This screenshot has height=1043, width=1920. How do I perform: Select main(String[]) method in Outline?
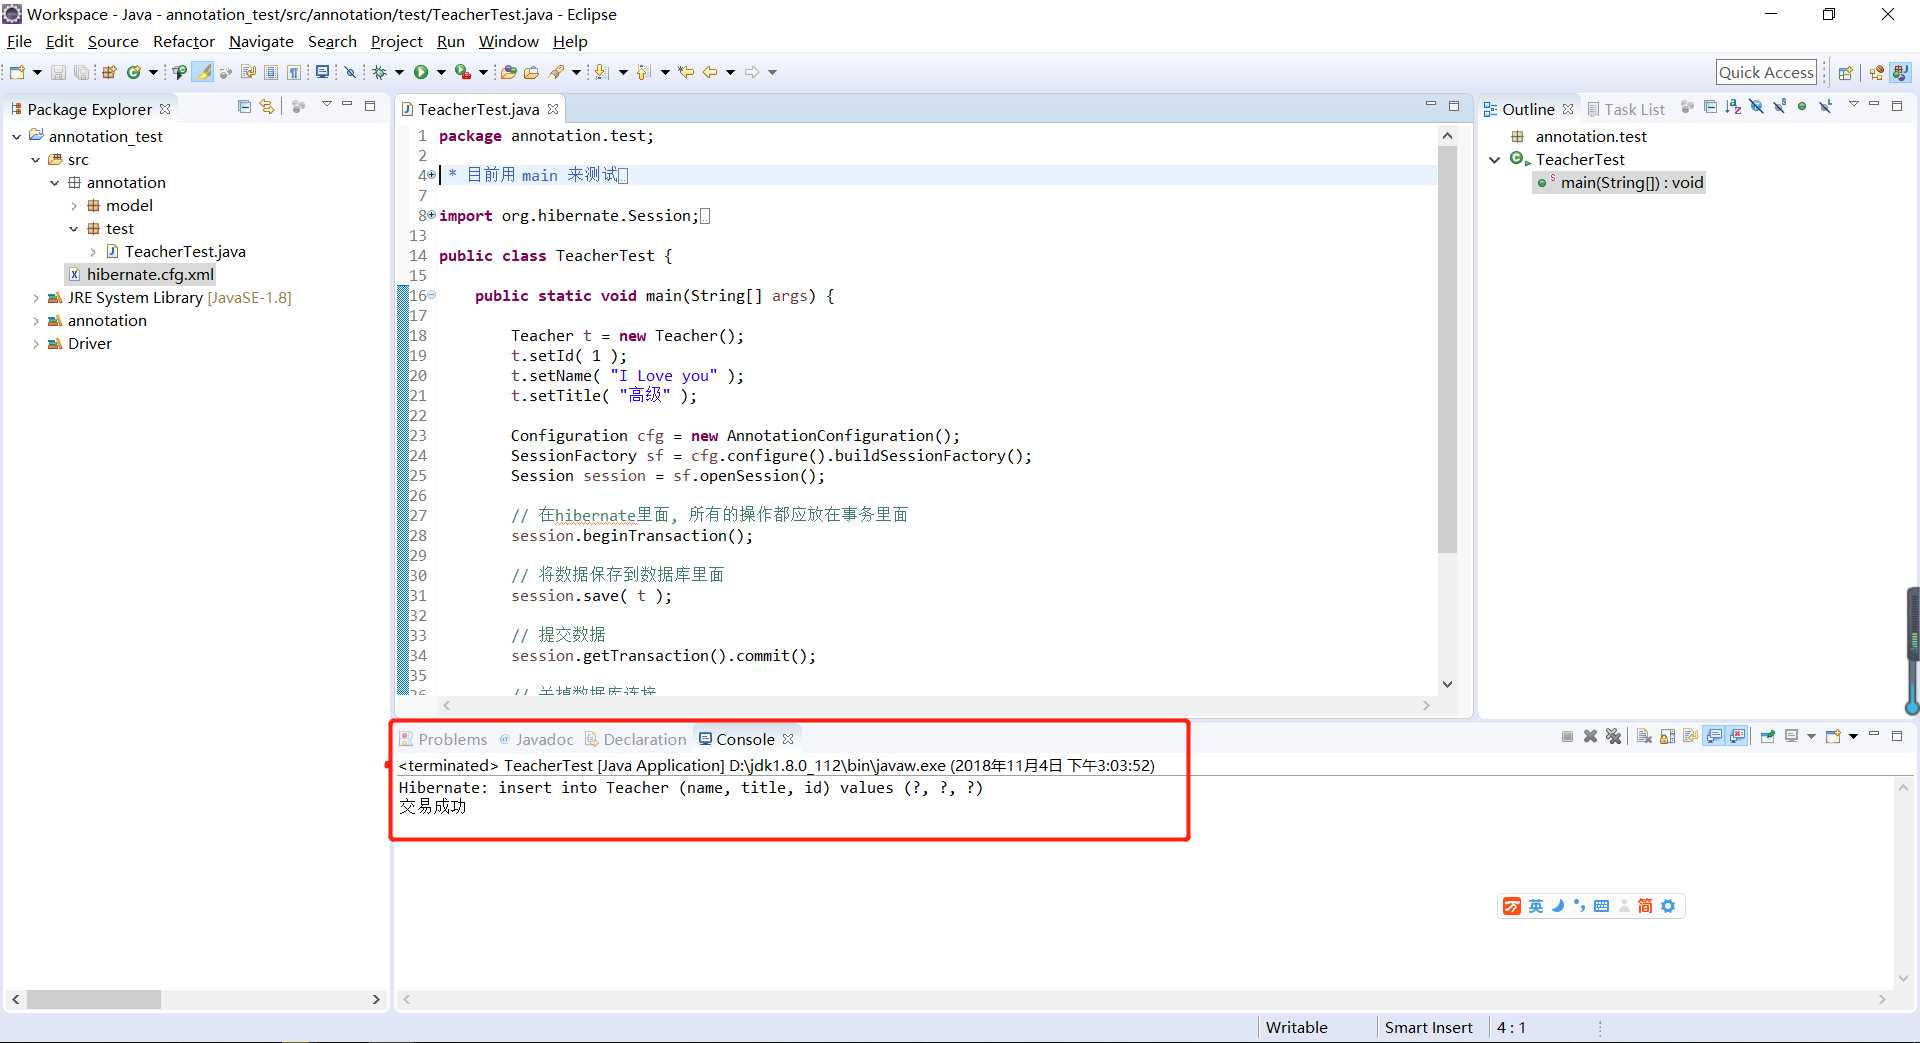coord(1620,183)
